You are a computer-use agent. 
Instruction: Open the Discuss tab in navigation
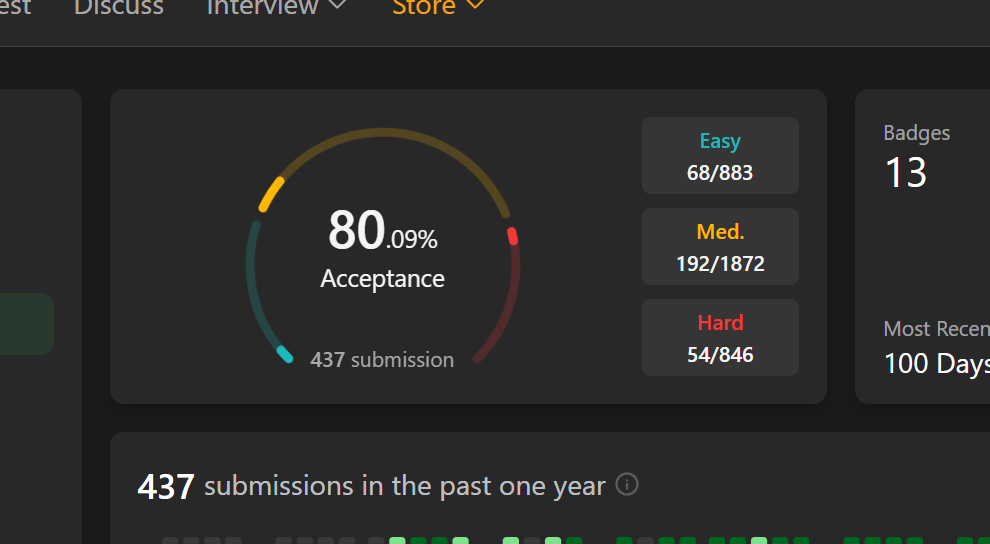click(119, 7)
